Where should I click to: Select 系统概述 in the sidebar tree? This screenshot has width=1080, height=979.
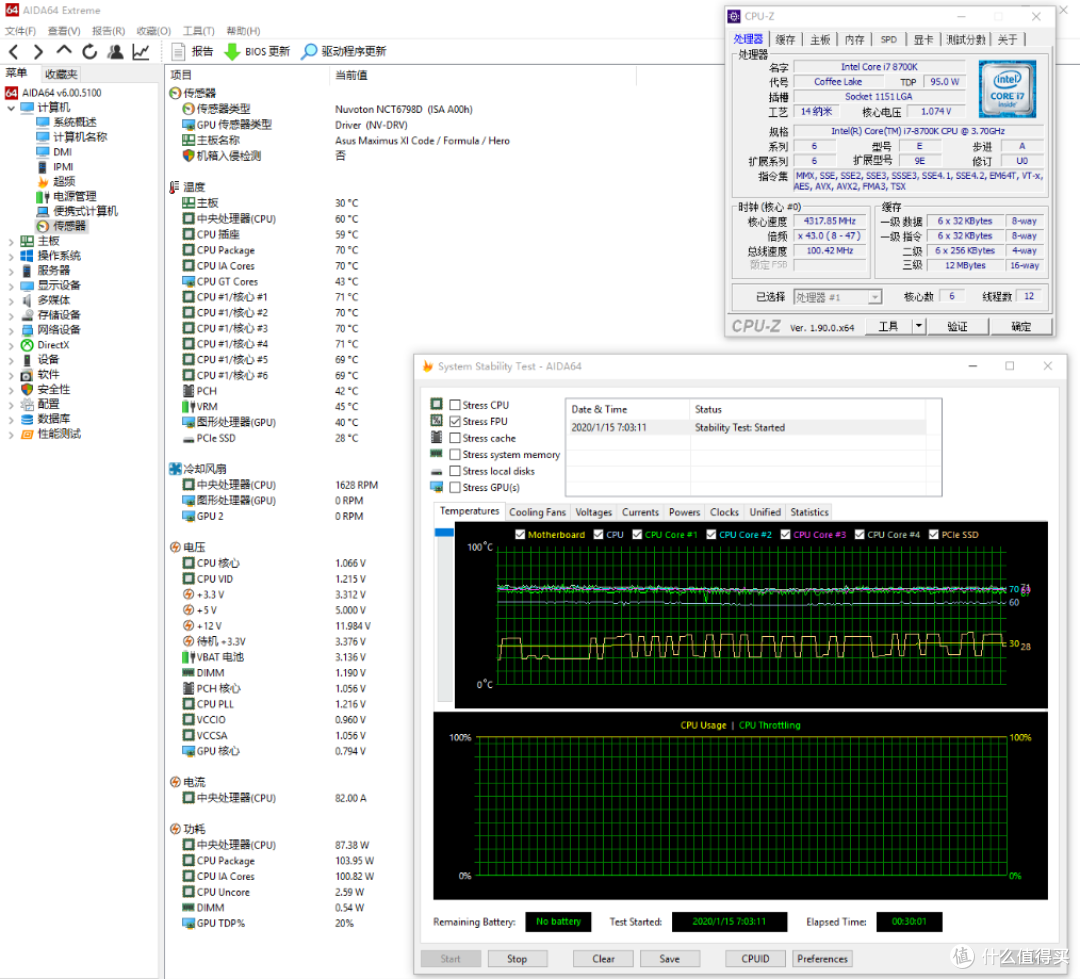pyautogui.click(x=75, y=122)
